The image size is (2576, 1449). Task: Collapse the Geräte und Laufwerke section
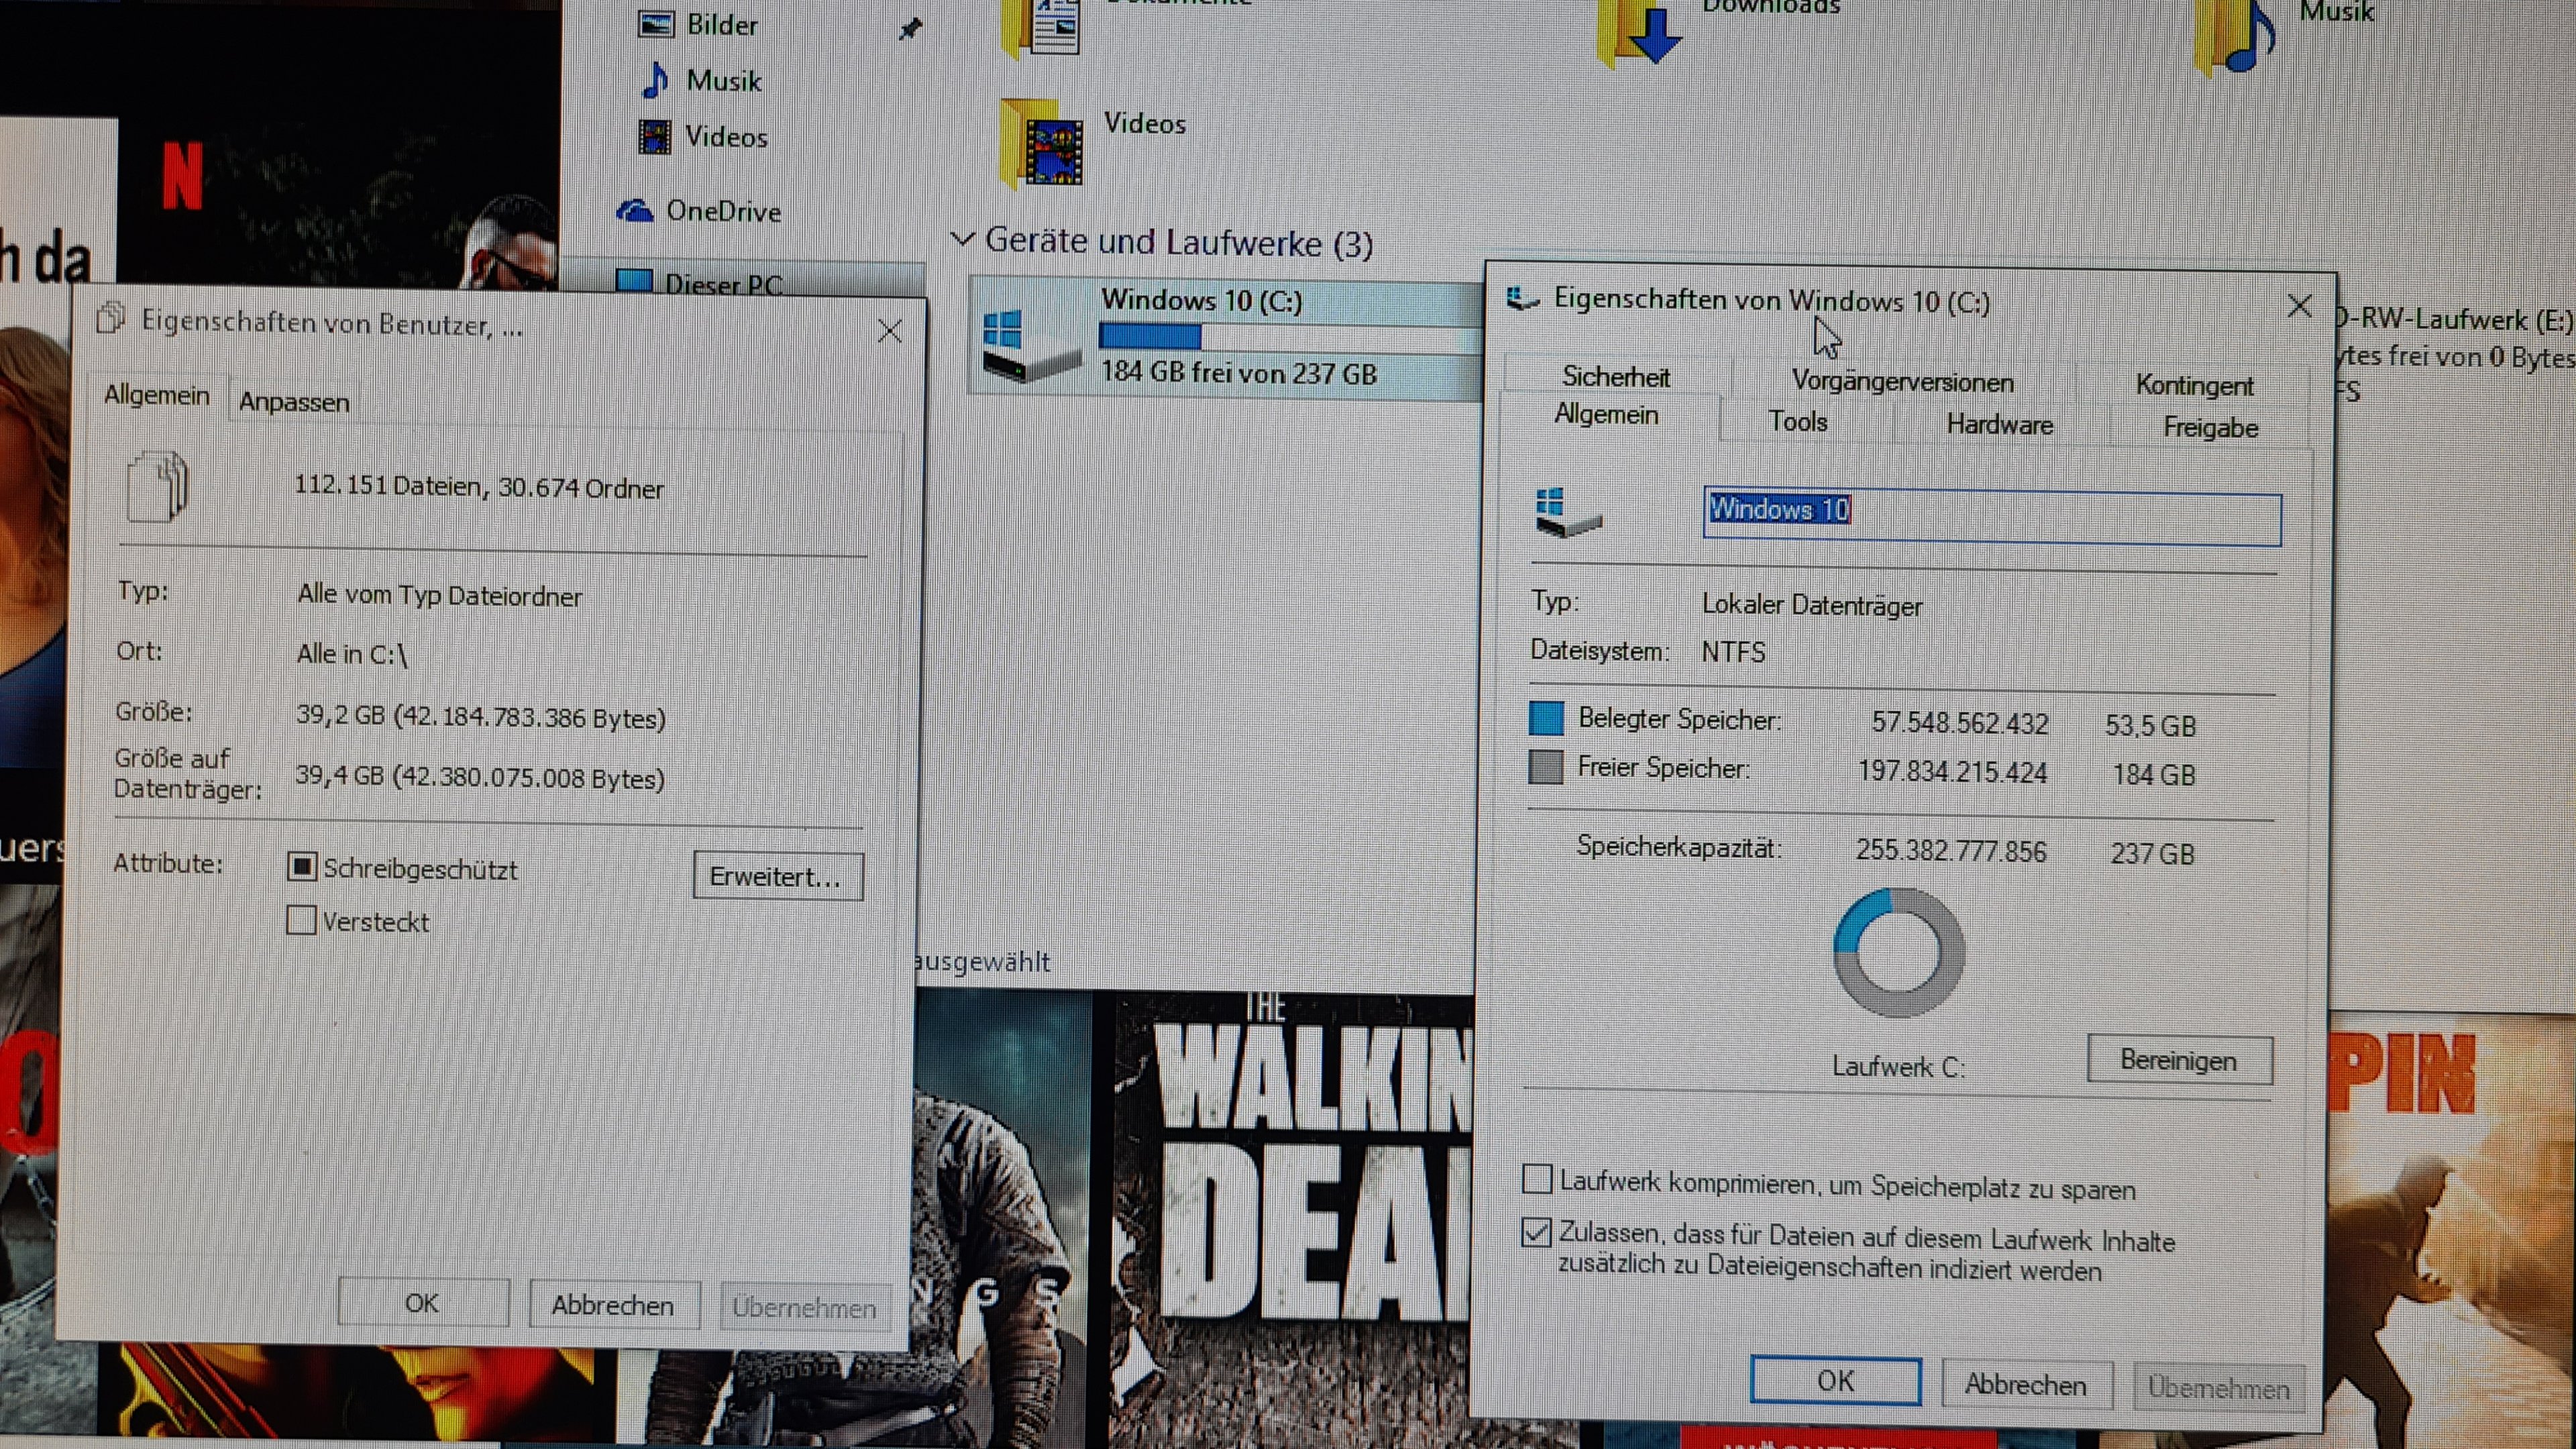[x=962, y=240]
